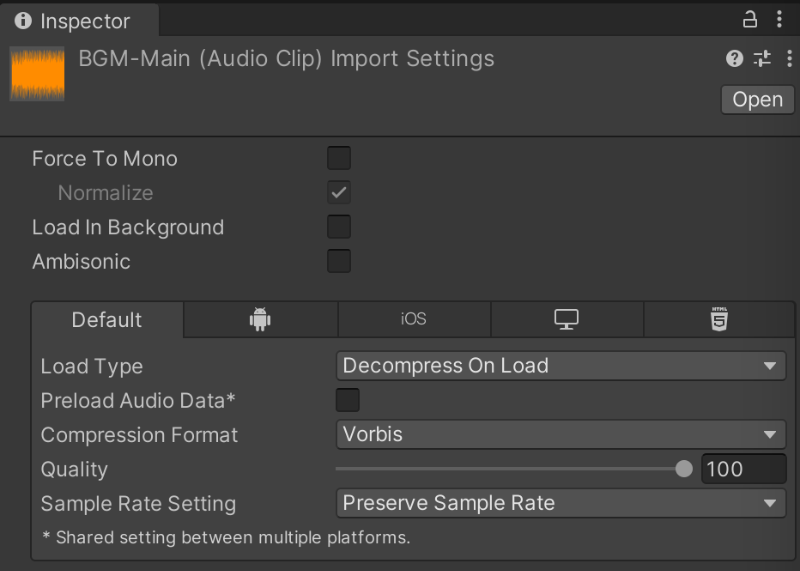Expand the Compression Format dropdown
This screenshot has width=800, height=571.
pyautogui.click(x=560, y=435)
